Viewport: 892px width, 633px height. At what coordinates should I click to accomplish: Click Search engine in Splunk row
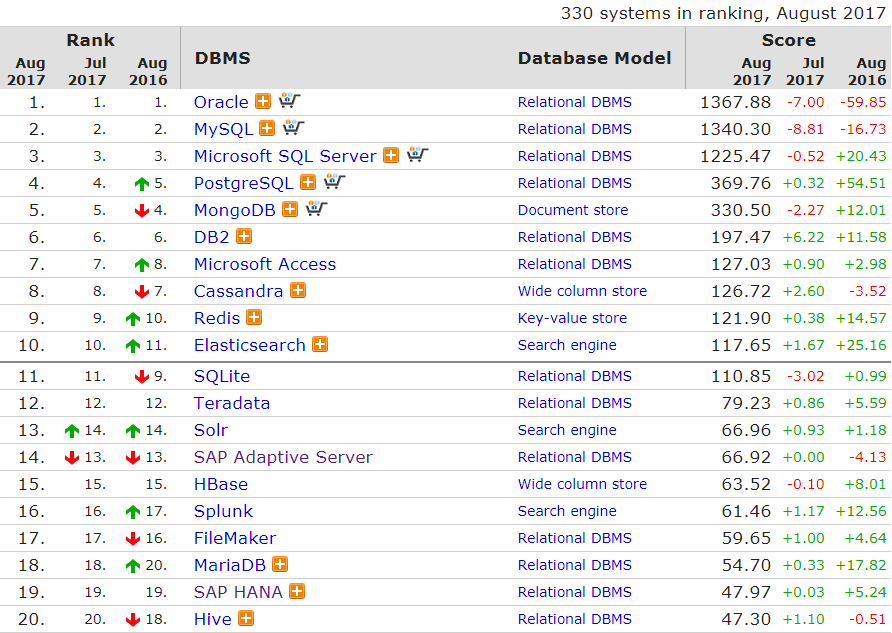[x=567, y=511]
